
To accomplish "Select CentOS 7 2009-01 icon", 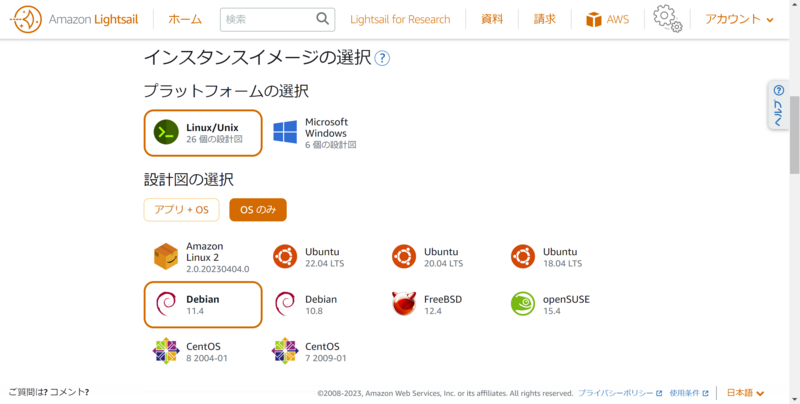I will (x=285, y=351).
